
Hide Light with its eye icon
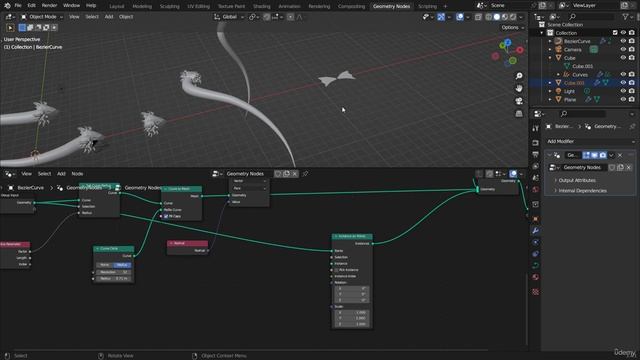(623, 91)
